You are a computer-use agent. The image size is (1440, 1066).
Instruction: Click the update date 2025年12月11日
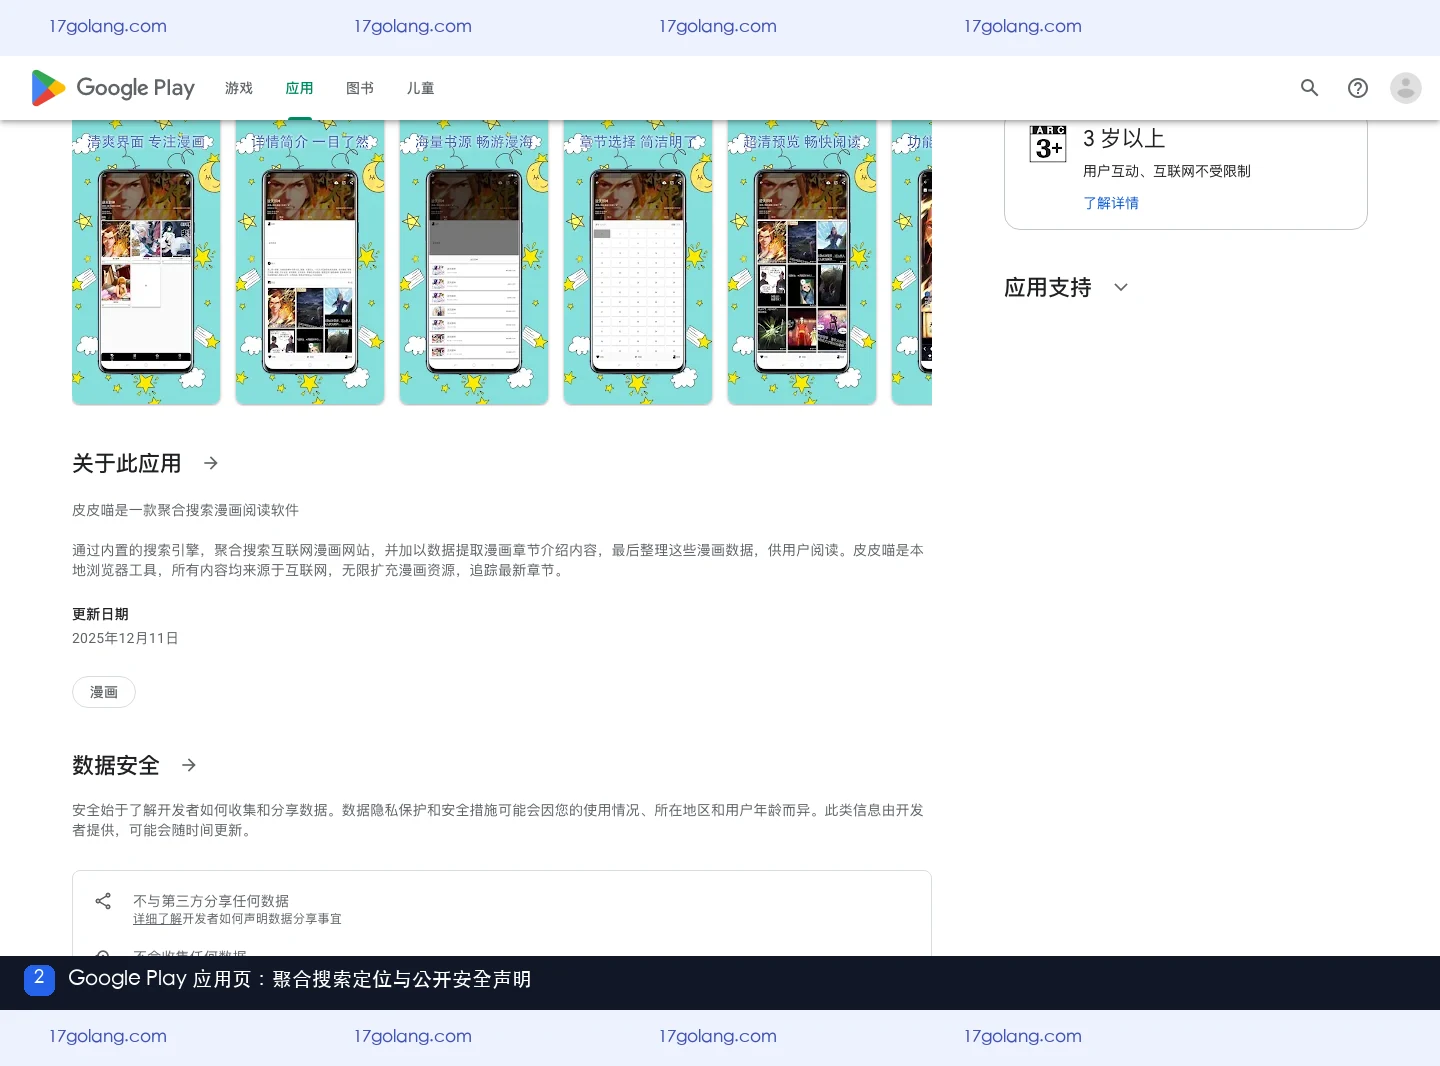click(125, 638)
